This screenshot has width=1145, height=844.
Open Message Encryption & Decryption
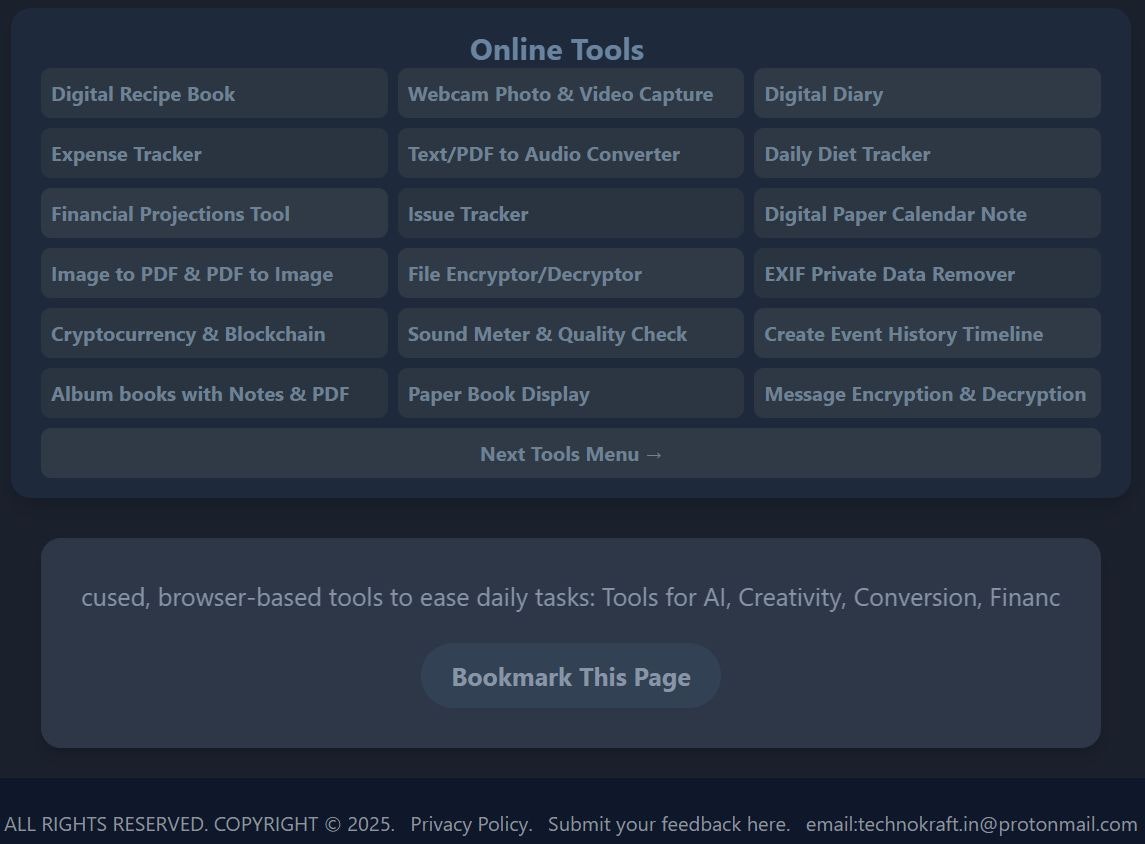[926, 393]
